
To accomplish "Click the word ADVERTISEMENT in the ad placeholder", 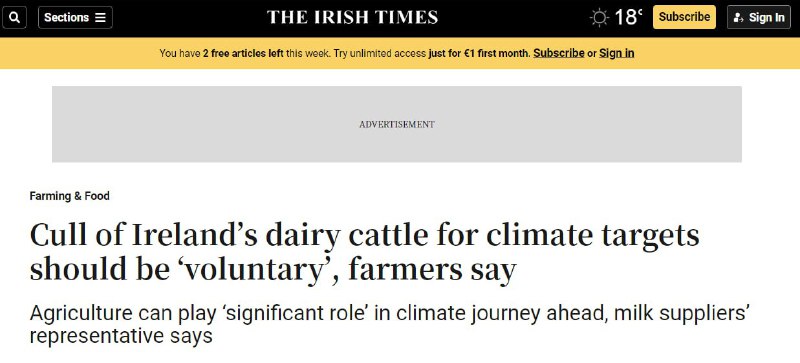I will (x=397, y=125).
